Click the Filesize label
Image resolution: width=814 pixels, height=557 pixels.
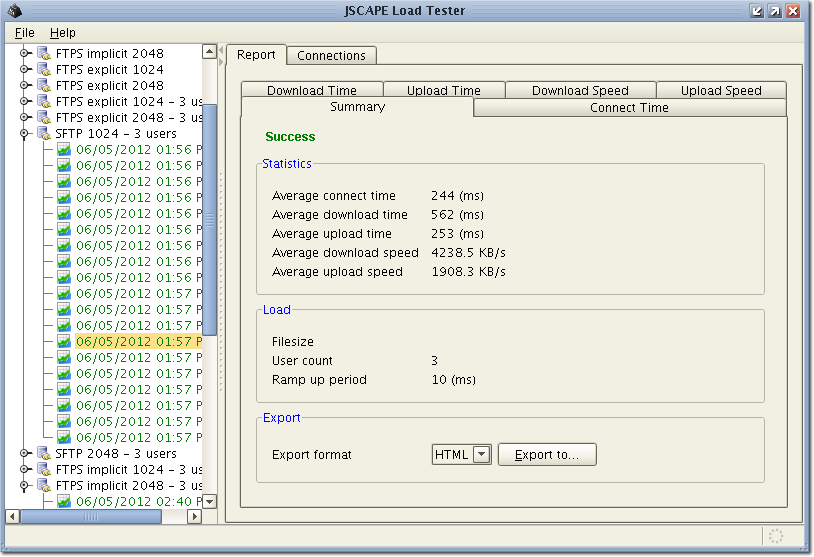293,342
